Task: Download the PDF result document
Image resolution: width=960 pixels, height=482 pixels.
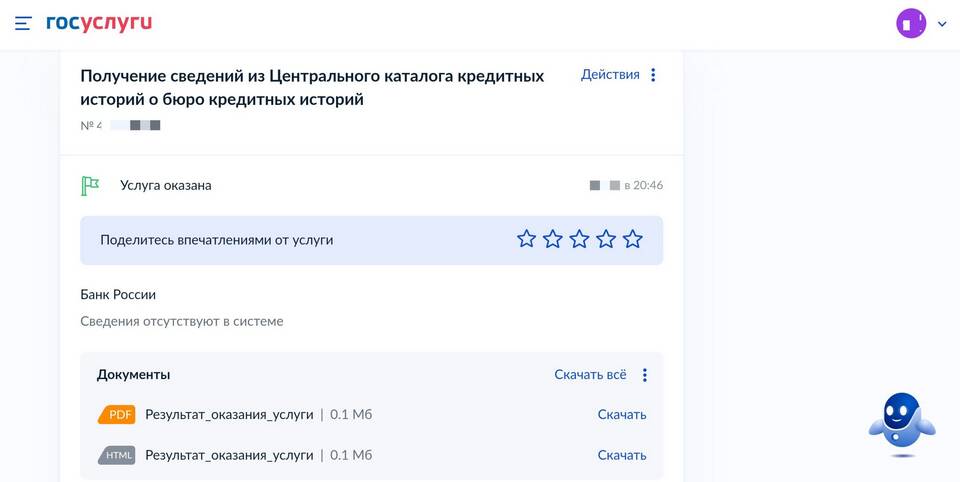Action: [621, 415]
